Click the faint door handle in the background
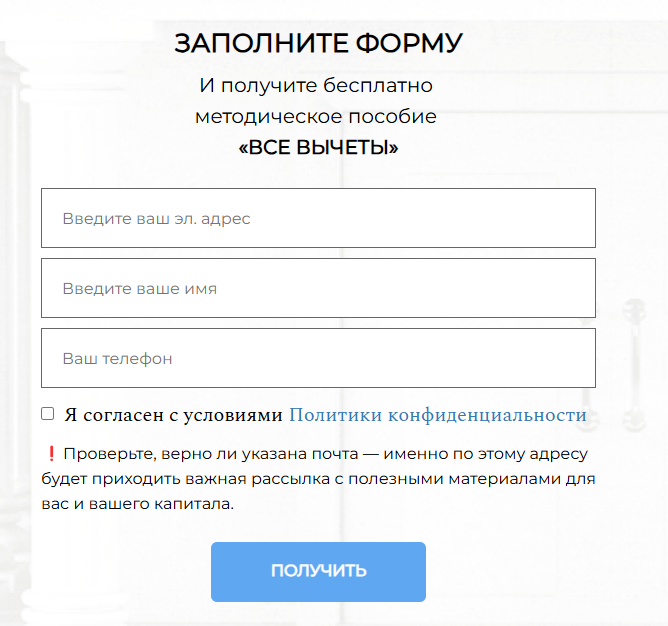 [635, 366]
